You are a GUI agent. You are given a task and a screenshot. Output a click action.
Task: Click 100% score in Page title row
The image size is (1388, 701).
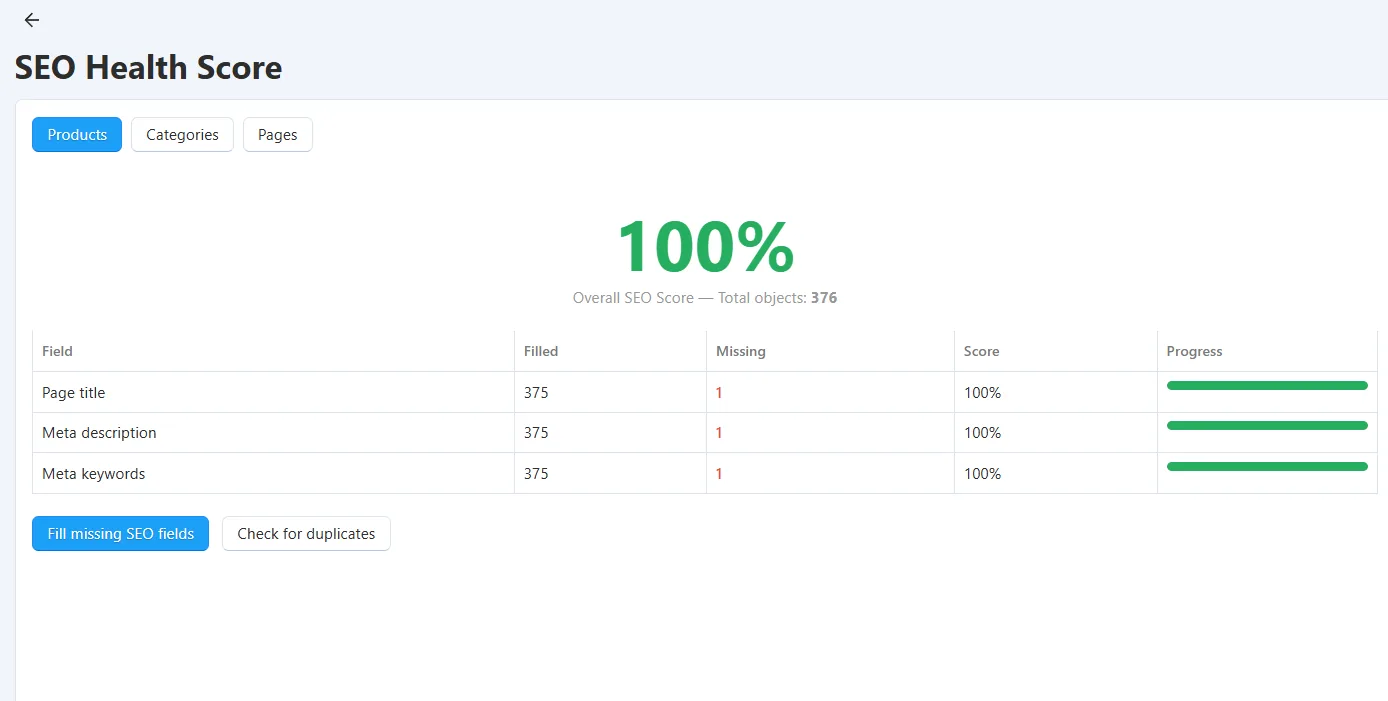click(x=982, y=393)
